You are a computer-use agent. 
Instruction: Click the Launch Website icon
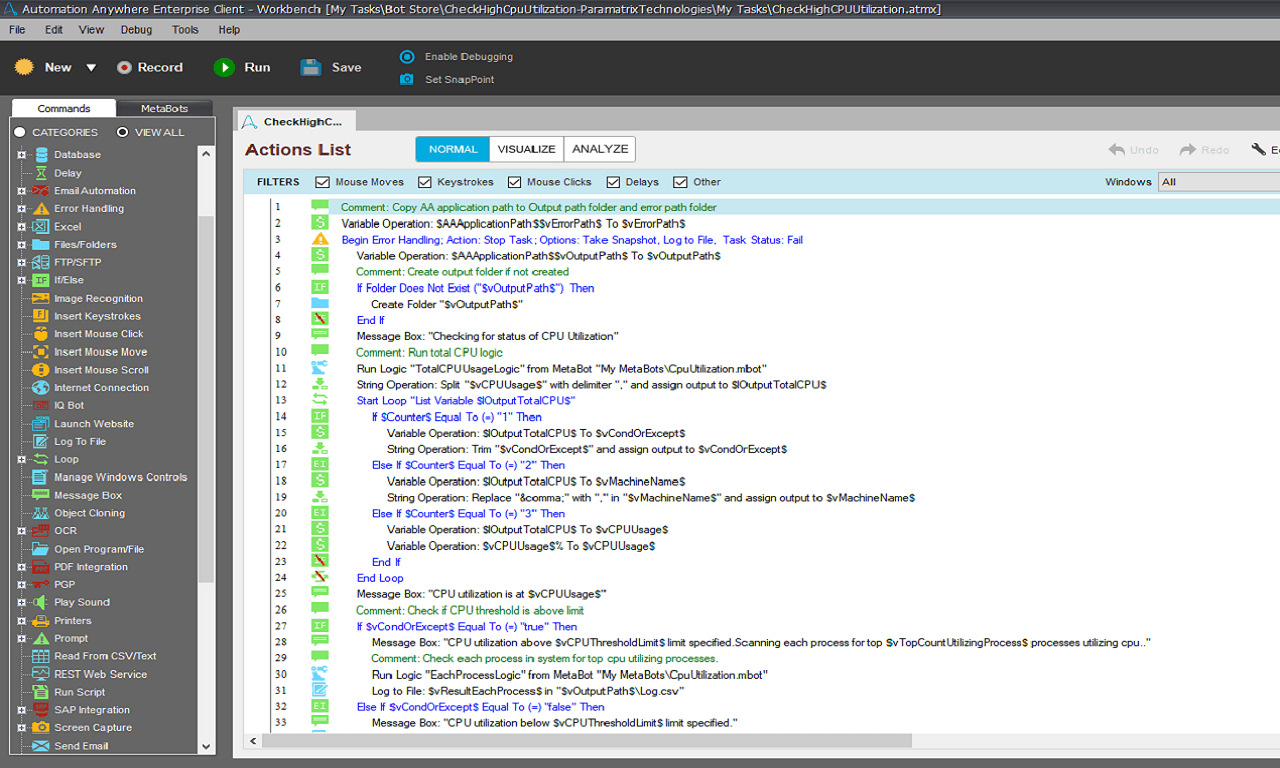[x=41, y=424]
